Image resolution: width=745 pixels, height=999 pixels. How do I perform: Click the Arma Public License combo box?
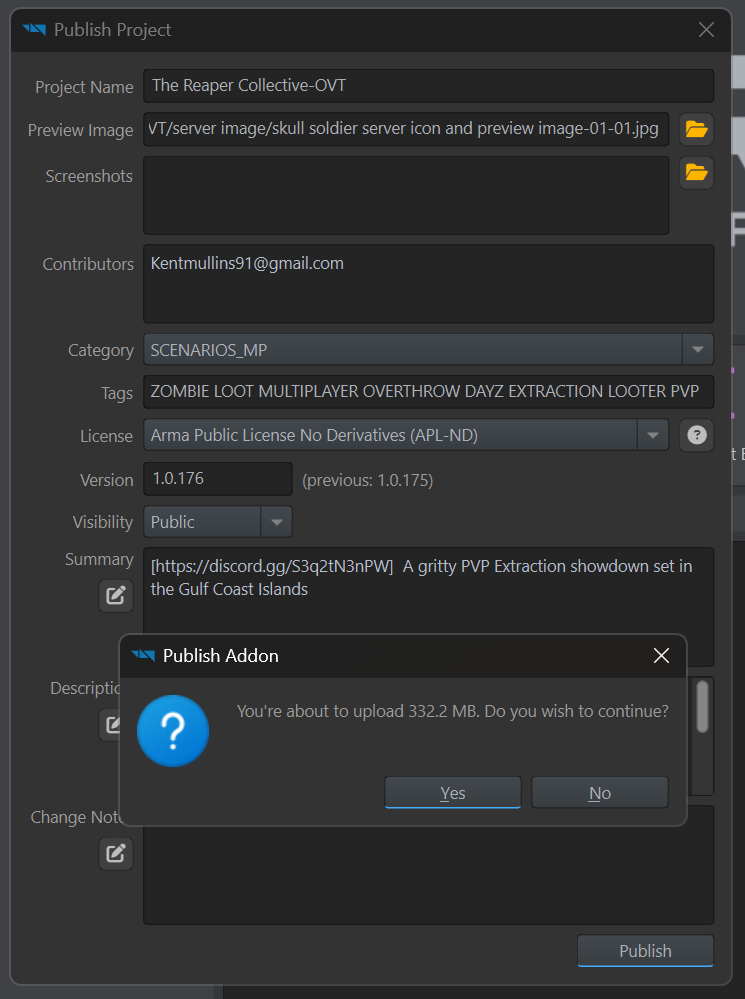point(406,435)
